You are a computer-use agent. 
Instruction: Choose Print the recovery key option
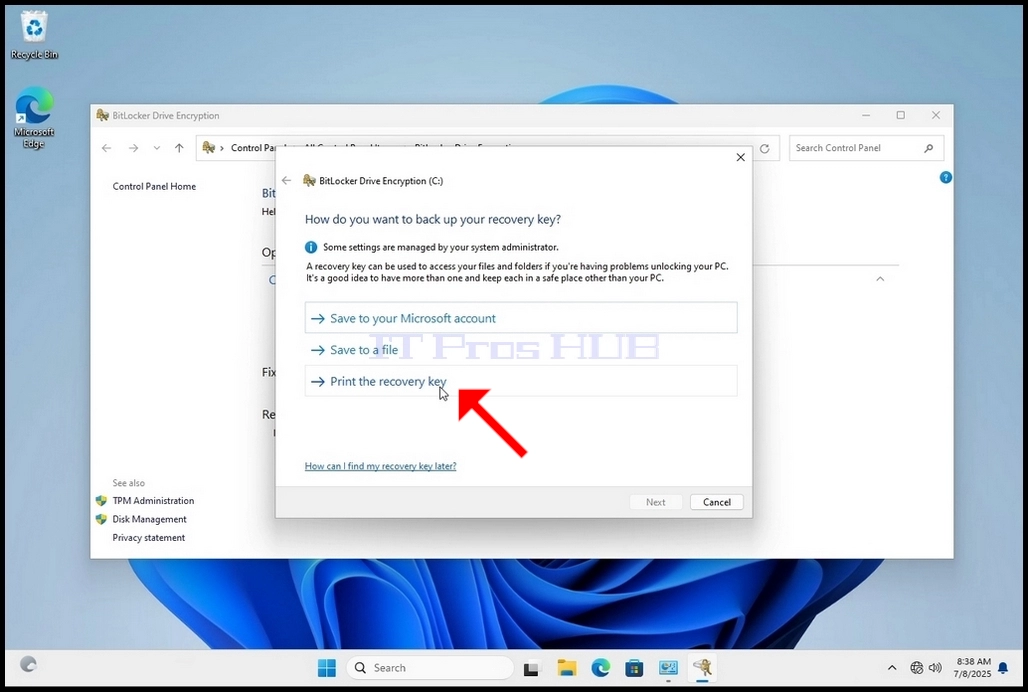[x=521, y=381]
